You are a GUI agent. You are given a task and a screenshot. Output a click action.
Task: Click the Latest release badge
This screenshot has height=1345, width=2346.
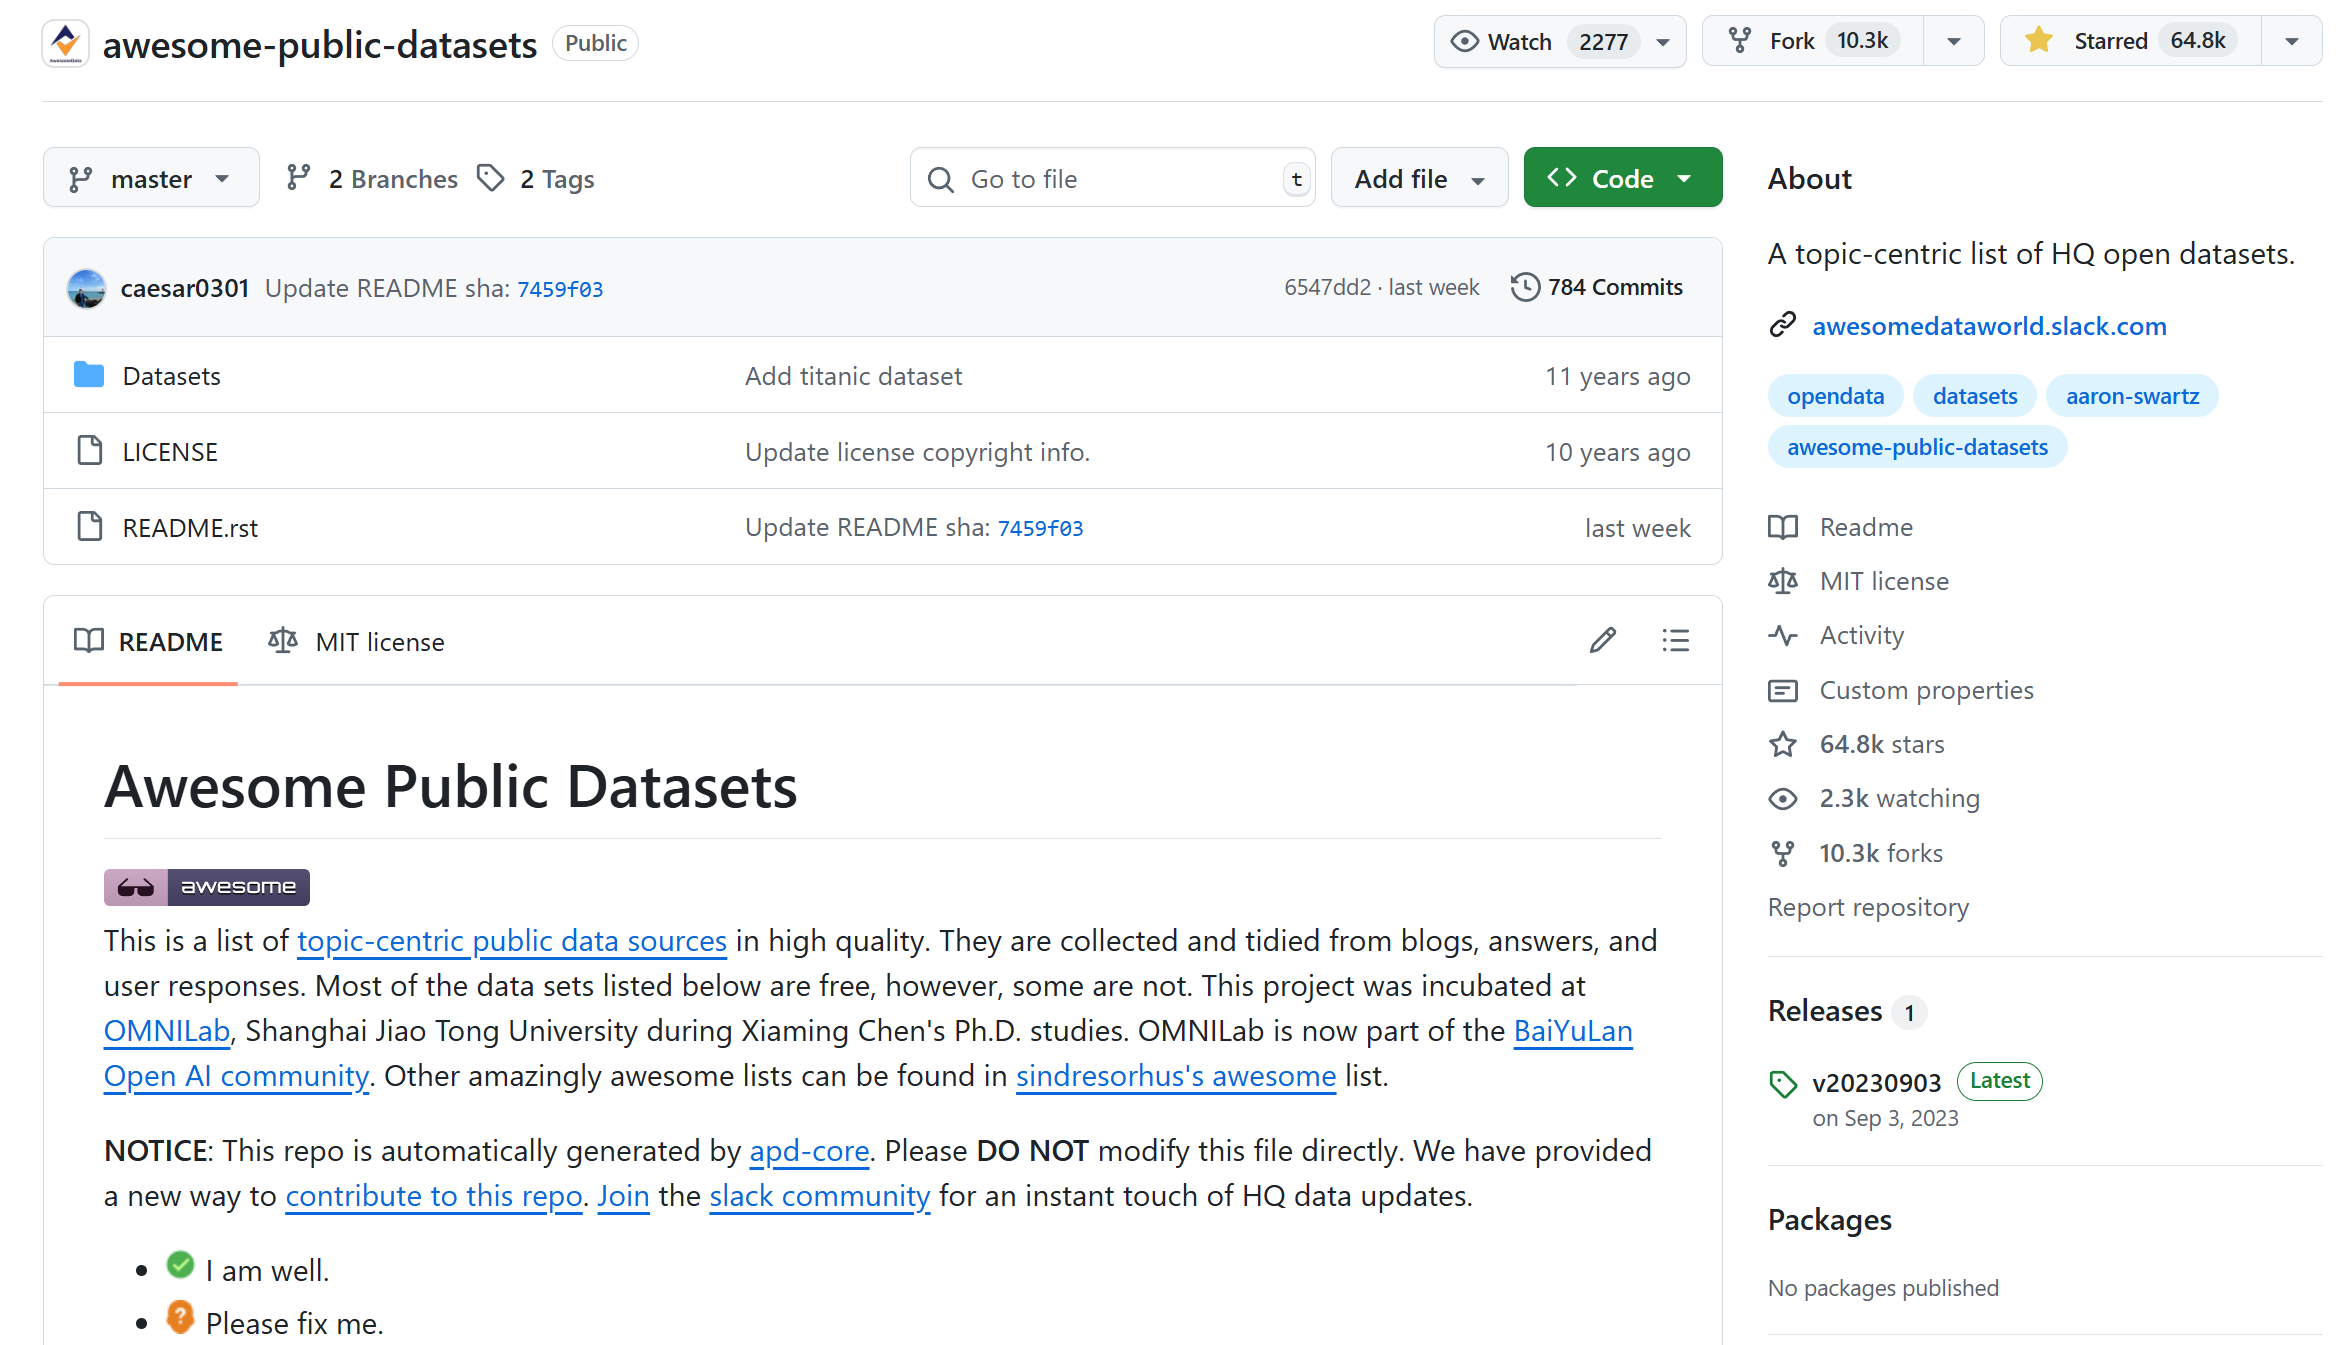1999,1081
